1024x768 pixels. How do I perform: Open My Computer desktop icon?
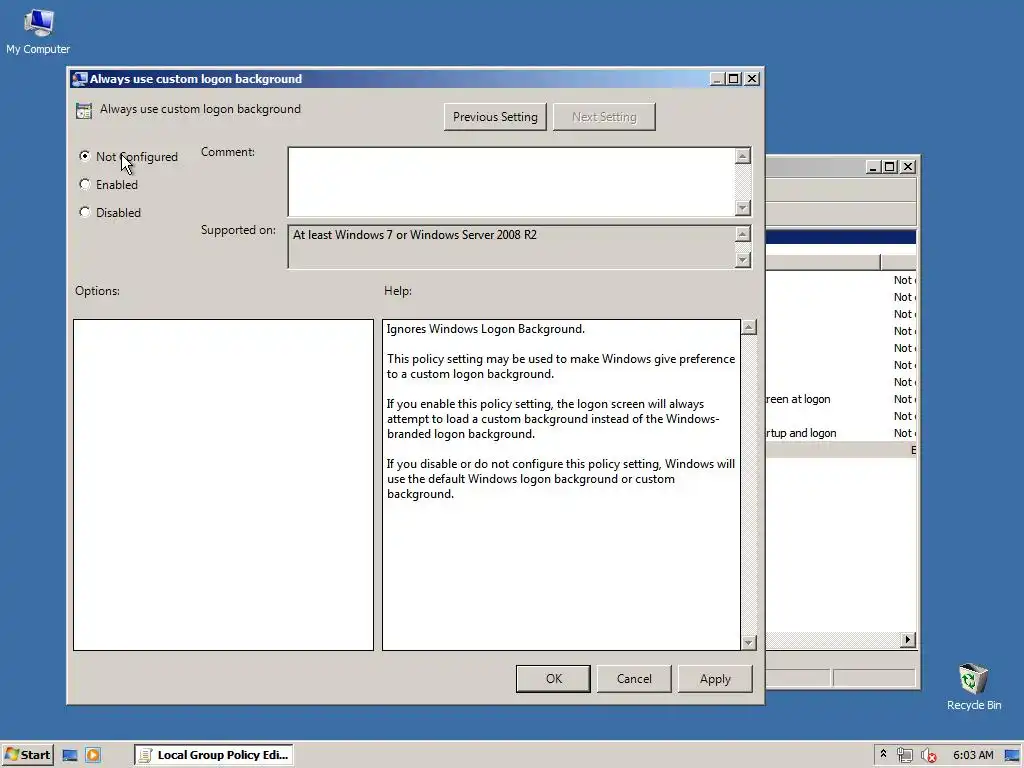pyautogui.click(x=38, y=31)
